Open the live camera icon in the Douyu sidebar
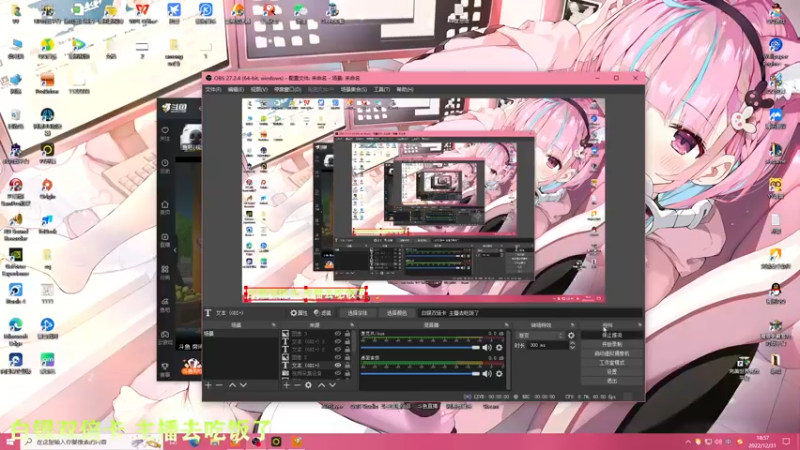This screenshot has width=800, height=450. (165, 237)
